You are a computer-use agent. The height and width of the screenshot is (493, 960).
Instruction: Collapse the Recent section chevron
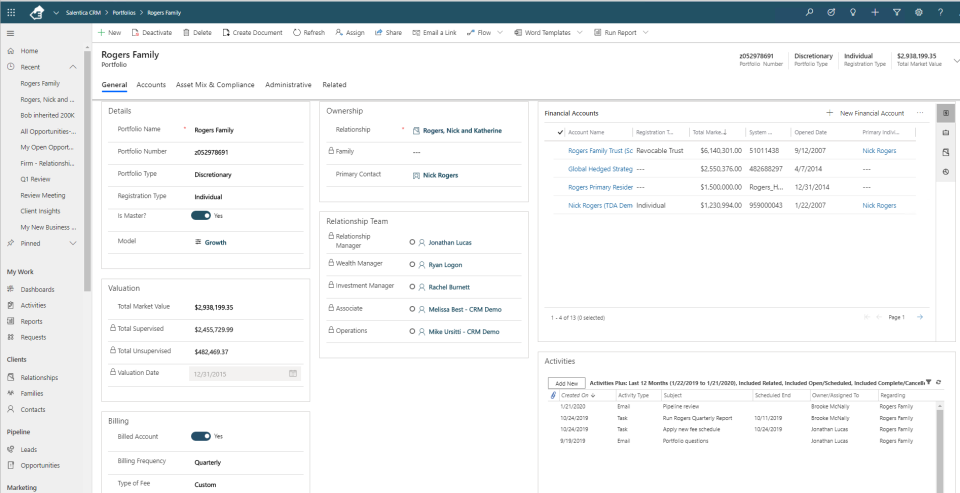coord(73,67)
